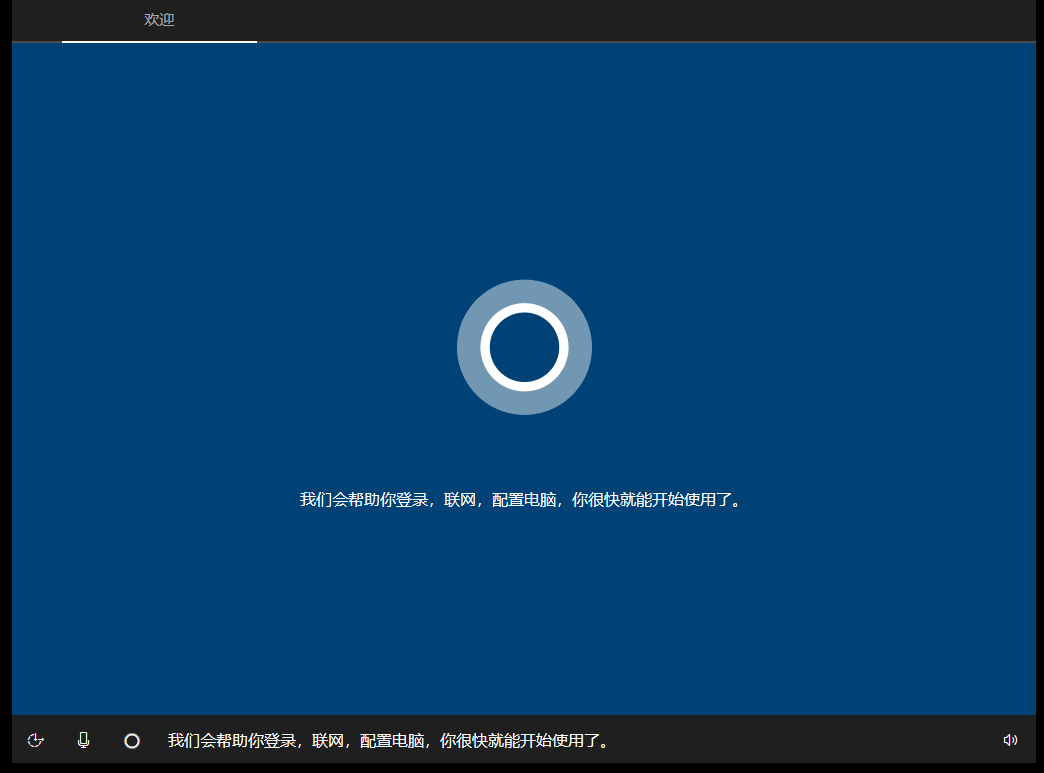The image size is (1044, 773).
Task: Open the Ease of Access icon
Action: 35,740
